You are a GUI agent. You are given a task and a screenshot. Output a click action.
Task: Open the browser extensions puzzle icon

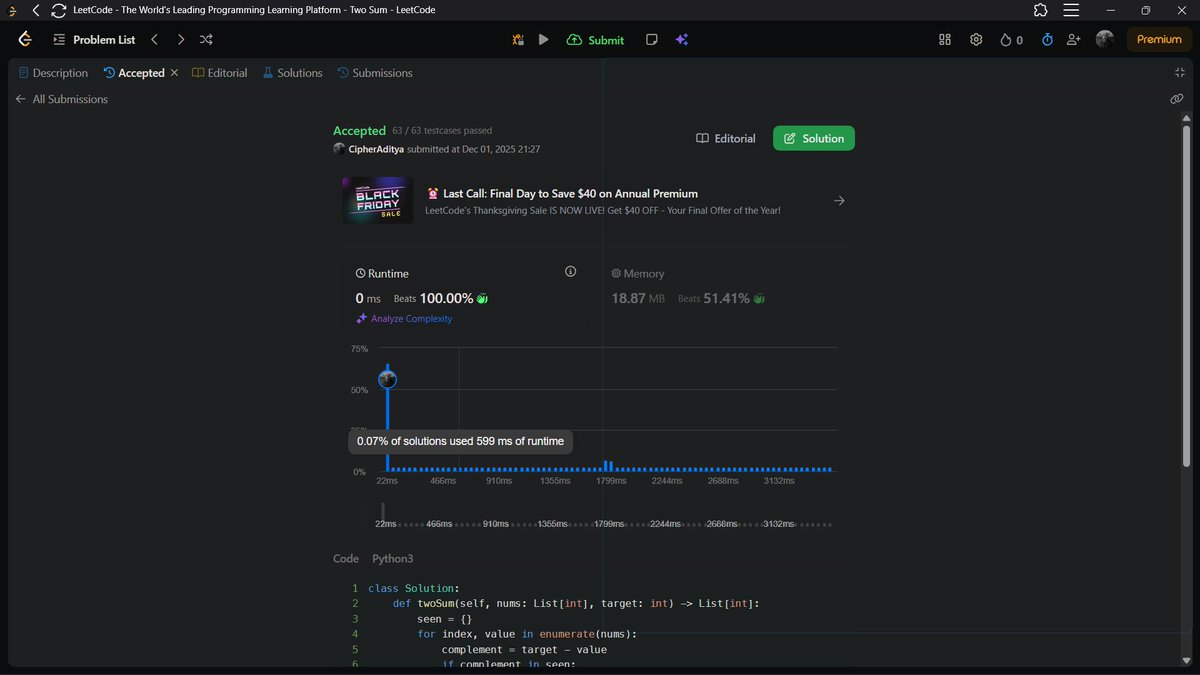(x=1040, y=10)
